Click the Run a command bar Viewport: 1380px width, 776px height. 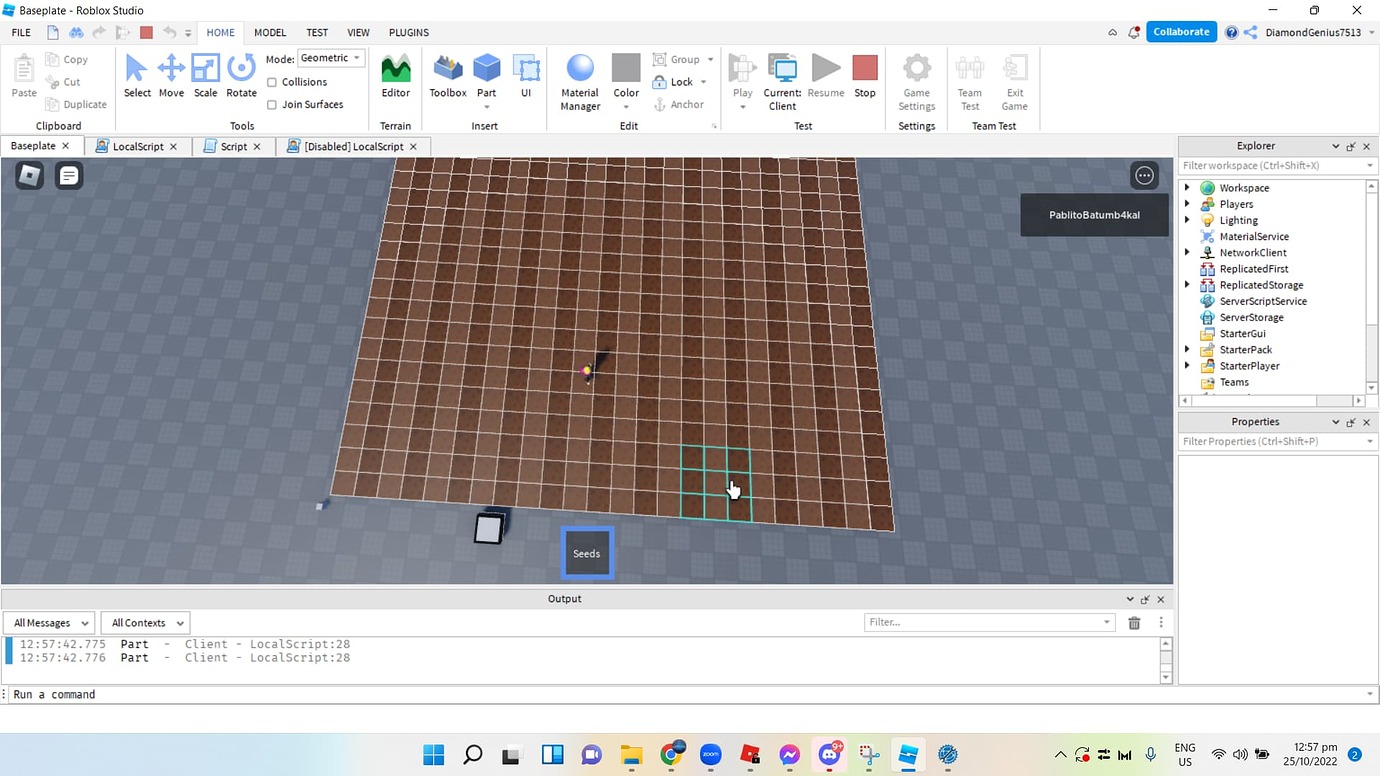tap(690, 694)
